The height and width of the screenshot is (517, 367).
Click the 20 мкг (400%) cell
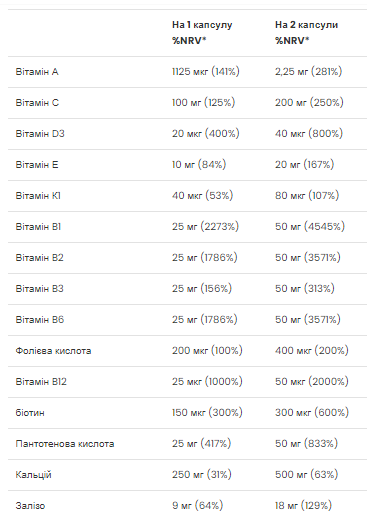206,133
